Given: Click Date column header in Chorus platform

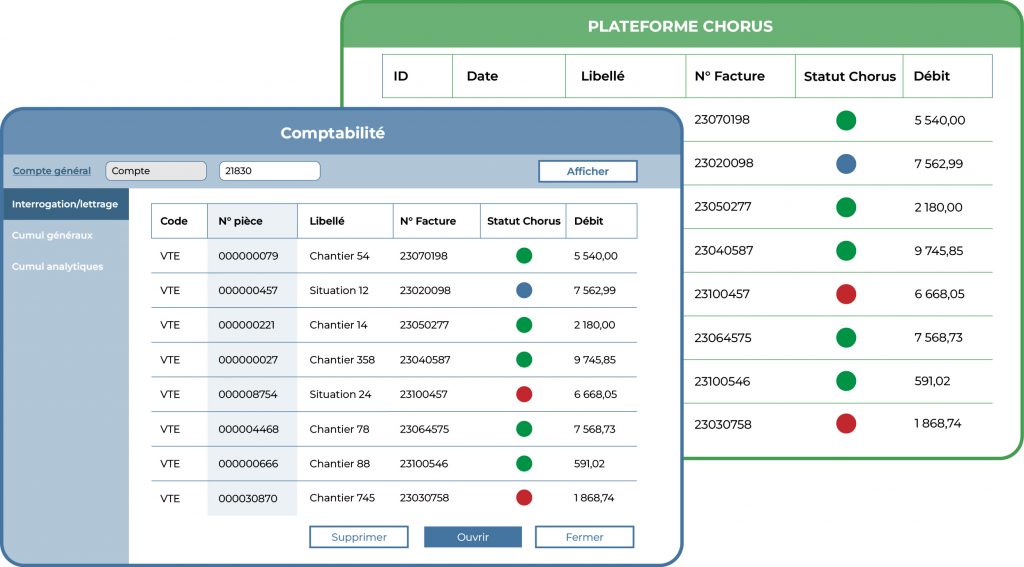Looking at the screenshot, I should tap(509, 76).
